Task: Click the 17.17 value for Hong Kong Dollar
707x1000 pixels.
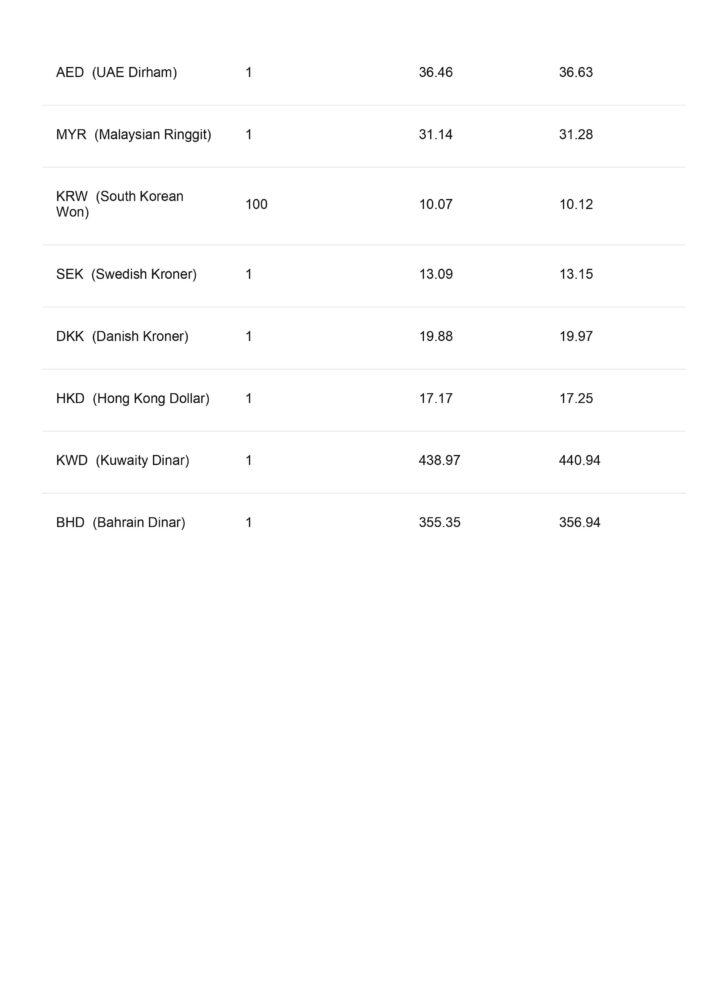Action: click(436, 399)
